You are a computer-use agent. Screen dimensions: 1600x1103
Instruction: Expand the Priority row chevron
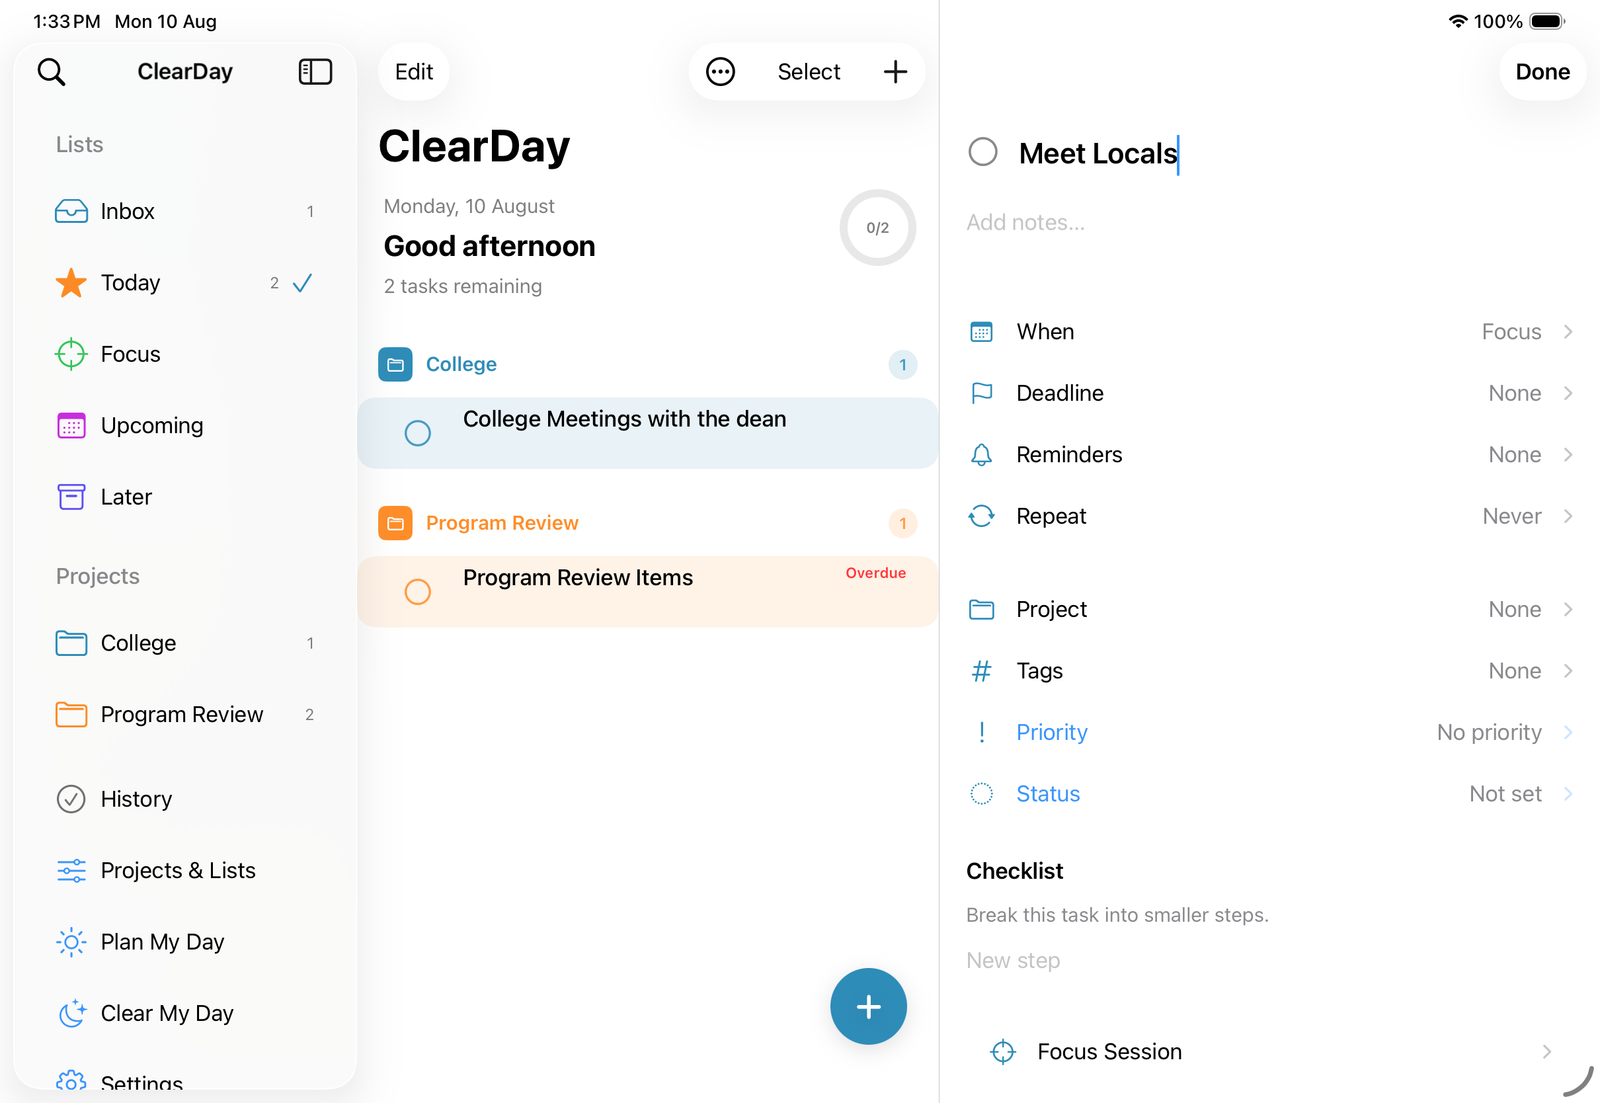click(1568, 732)
